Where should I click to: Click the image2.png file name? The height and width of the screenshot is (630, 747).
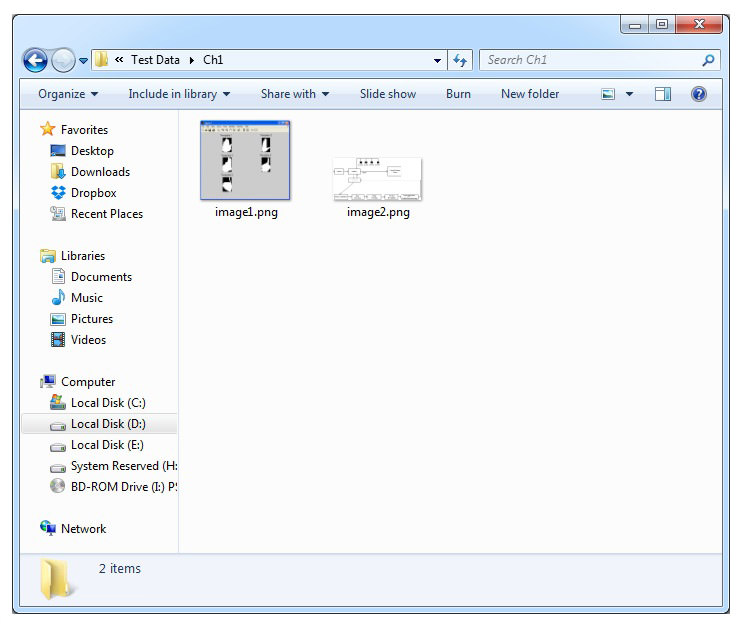coord(378,212)
